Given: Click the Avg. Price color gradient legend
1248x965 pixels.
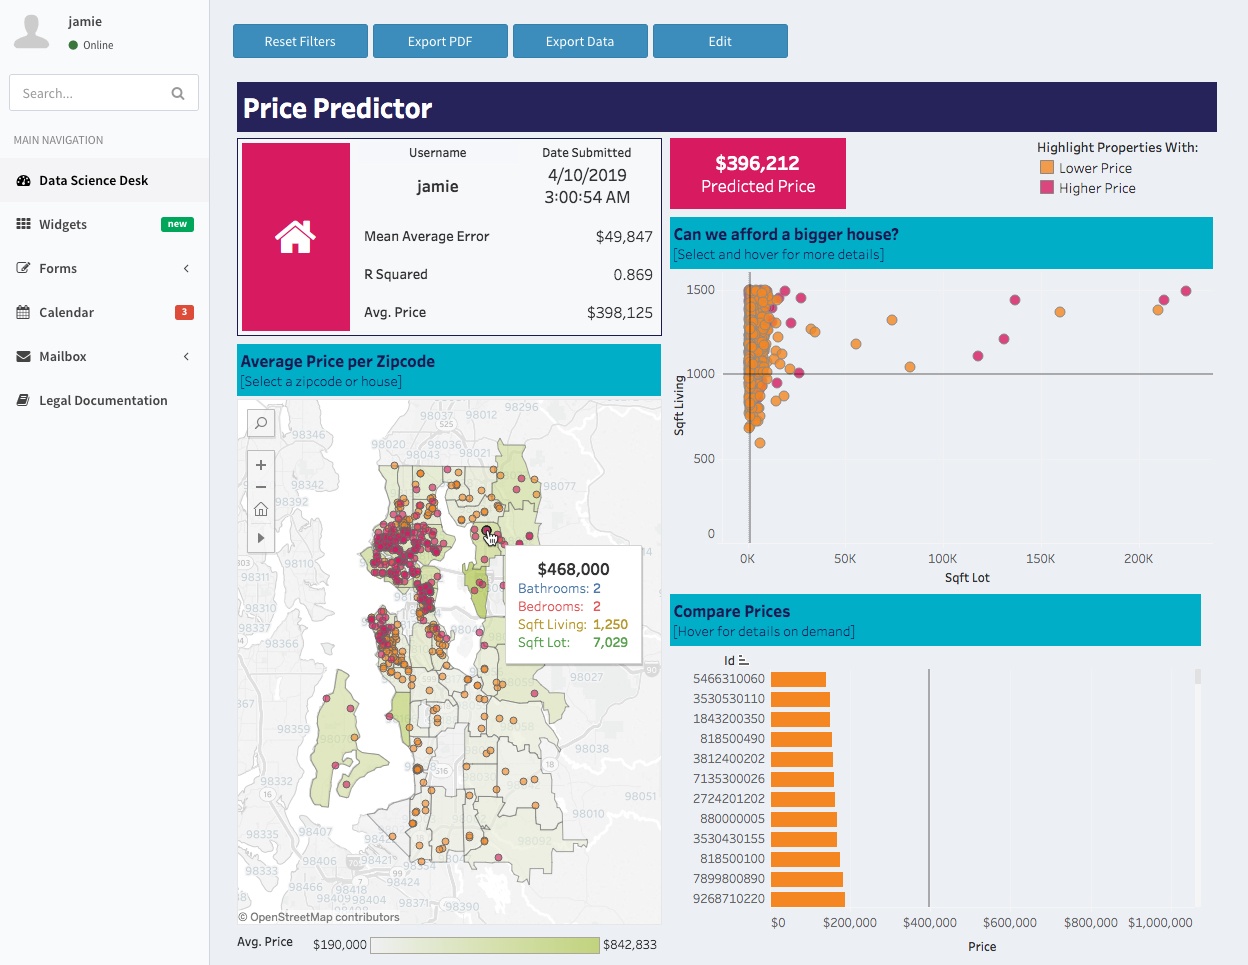Looking at the screenshot, I should point(485,945).
